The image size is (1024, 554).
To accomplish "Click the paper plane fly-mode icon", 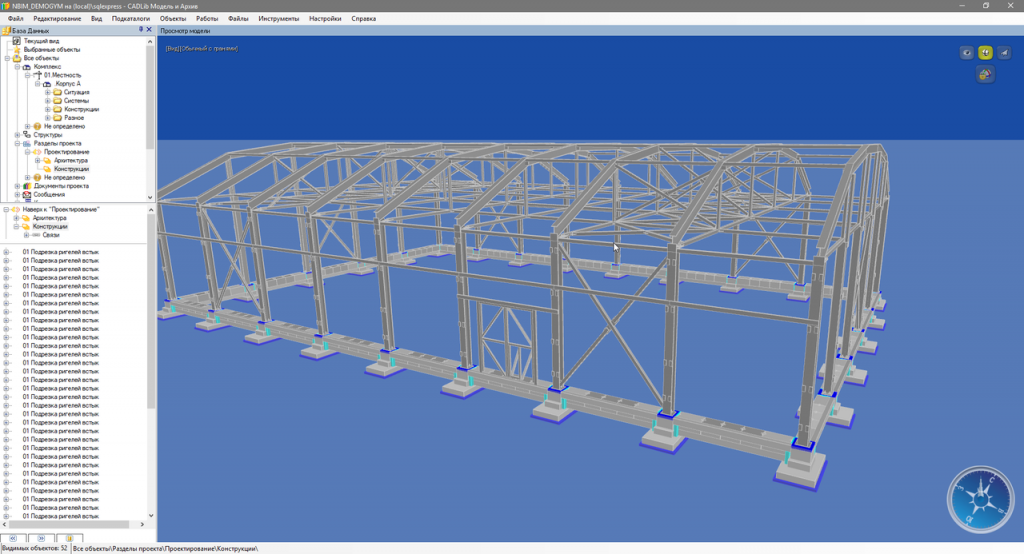I will 1004,53.
